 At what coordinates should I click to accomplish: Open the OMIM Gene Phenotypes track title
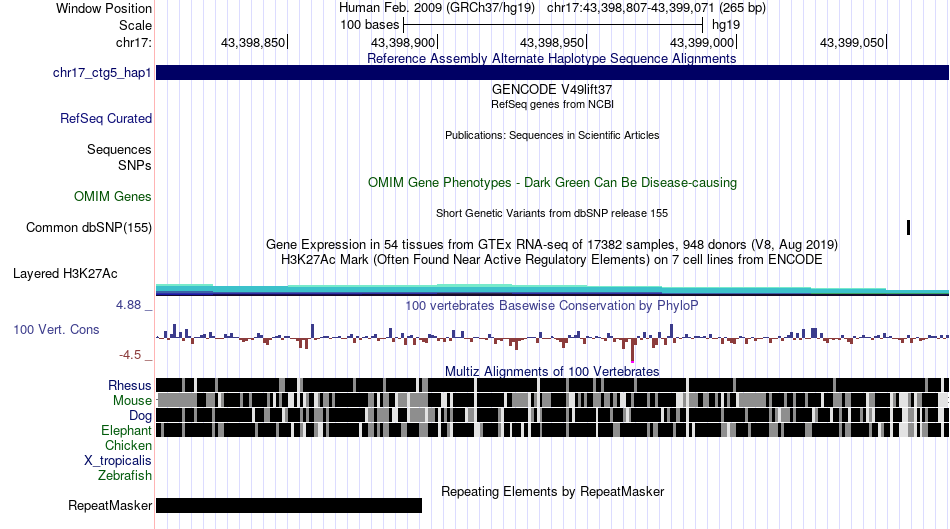tap(552, 182)
